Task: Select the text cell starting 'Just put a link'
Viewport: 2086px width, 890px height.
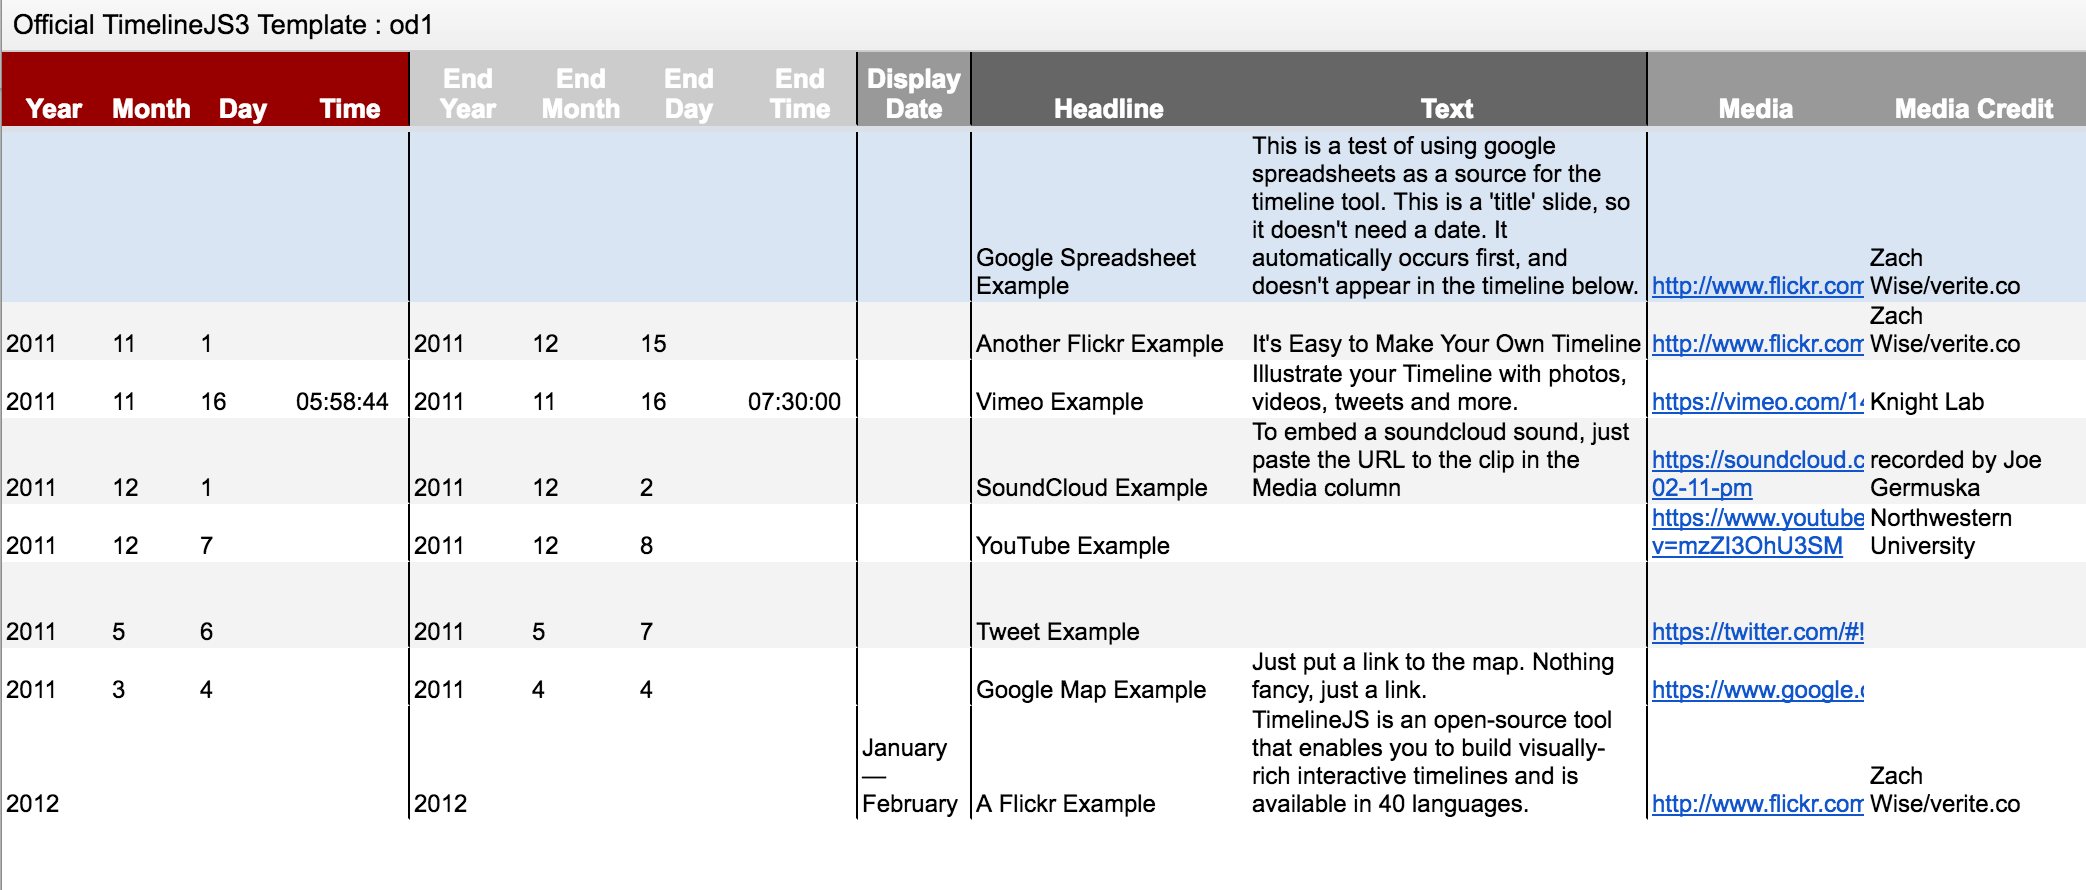Action: point(1433,676)
